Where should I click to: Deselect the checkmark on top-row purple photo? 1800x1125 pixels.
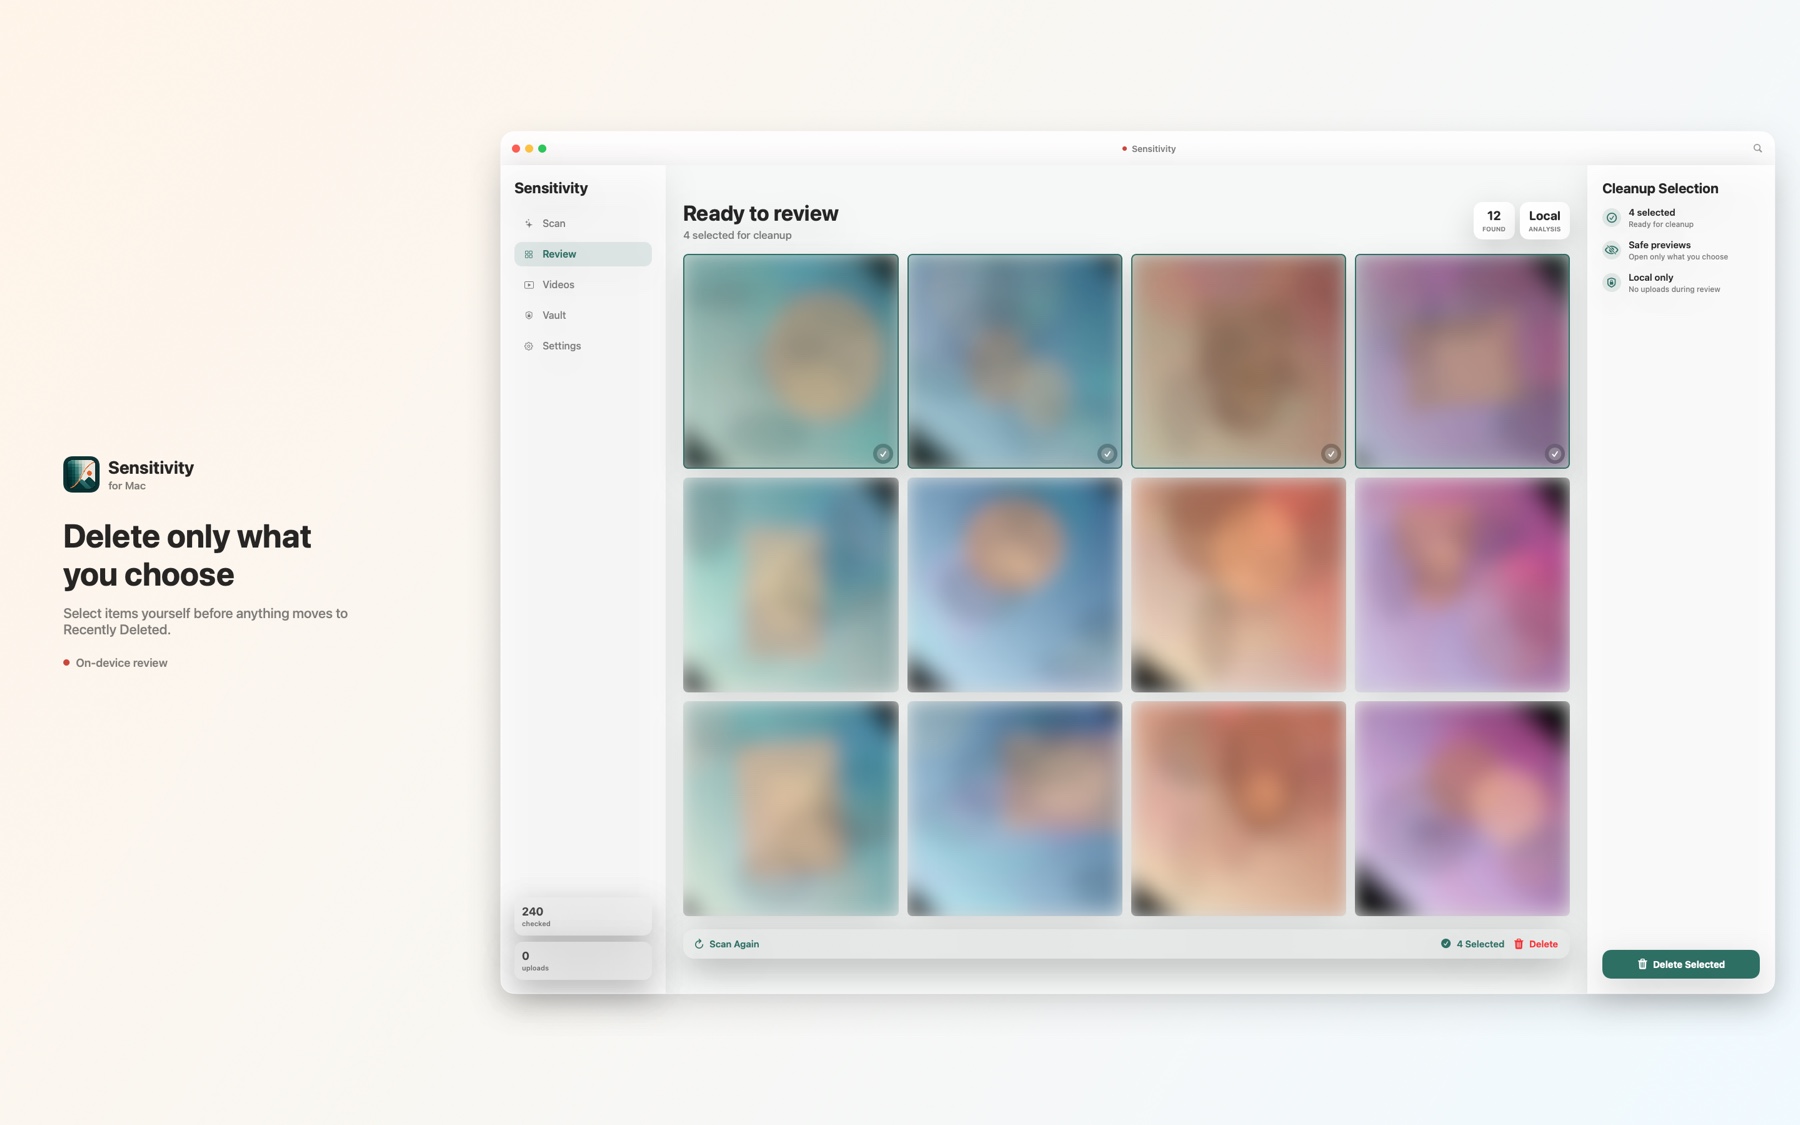point(1555,454)
